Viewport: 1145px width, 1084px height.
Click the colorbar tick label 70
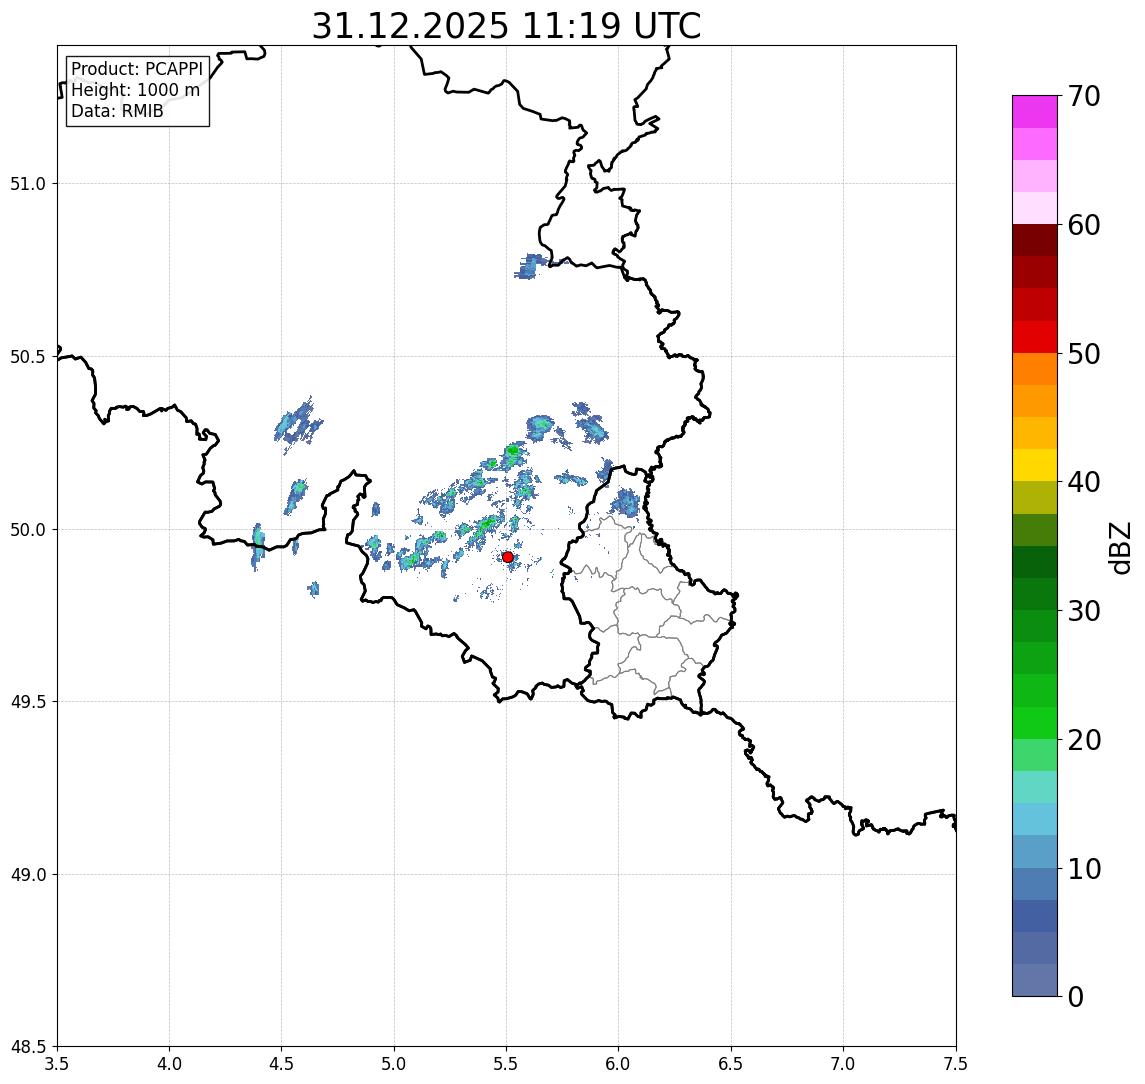(x=1084, y=96)
